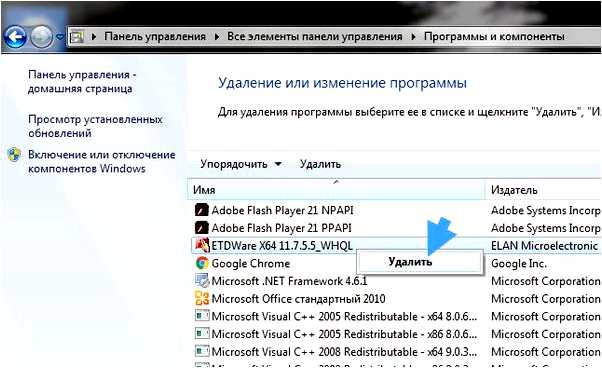Image resolution: width=602 pixels, height=368 pixels.
Task: Select Программы и компоненты breadcrumb
Action: [x=494, y=36]
